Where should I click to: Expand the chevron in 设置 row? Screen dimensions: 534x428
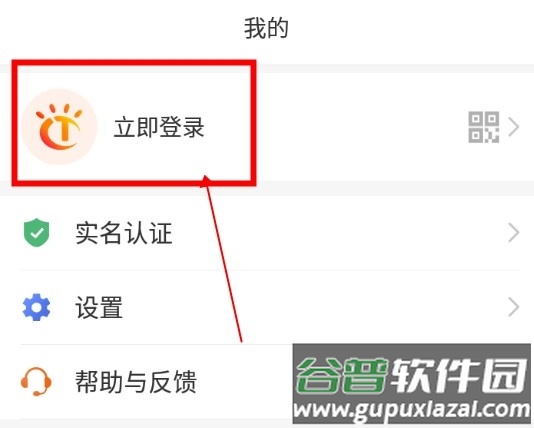[x=514, y=307]
